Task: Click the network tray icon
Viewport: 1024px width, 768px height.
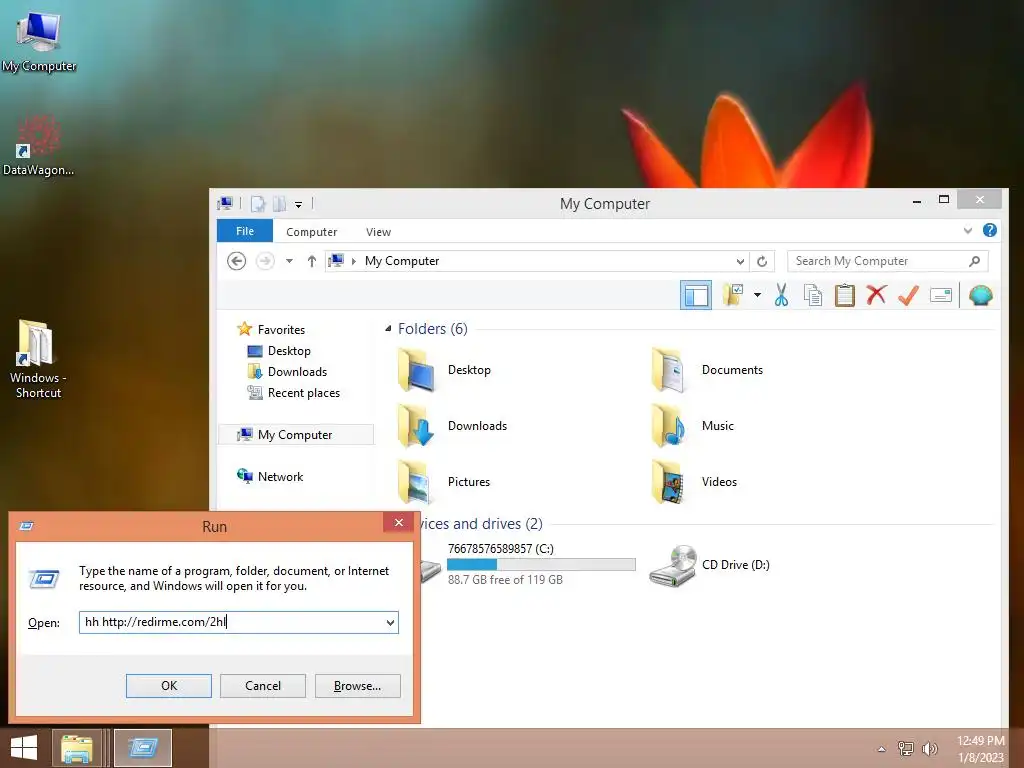Action: (906, 748)
